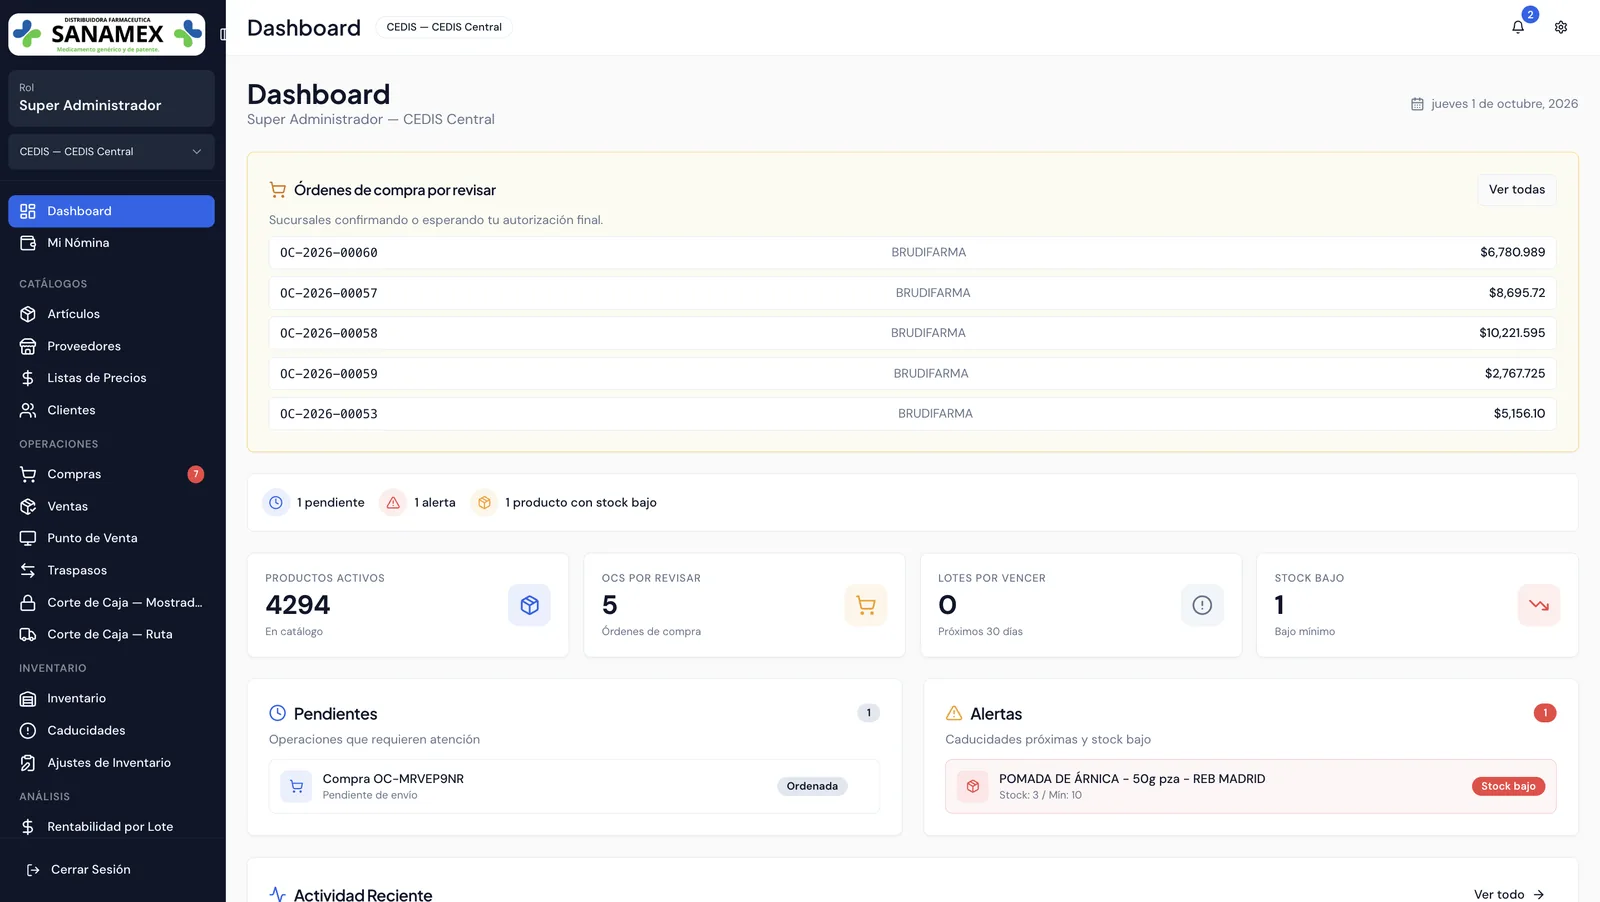Click the Cerrar Sesión logout icon
The height and width of the screenshot is (902, 1600).
pos(33,870)
